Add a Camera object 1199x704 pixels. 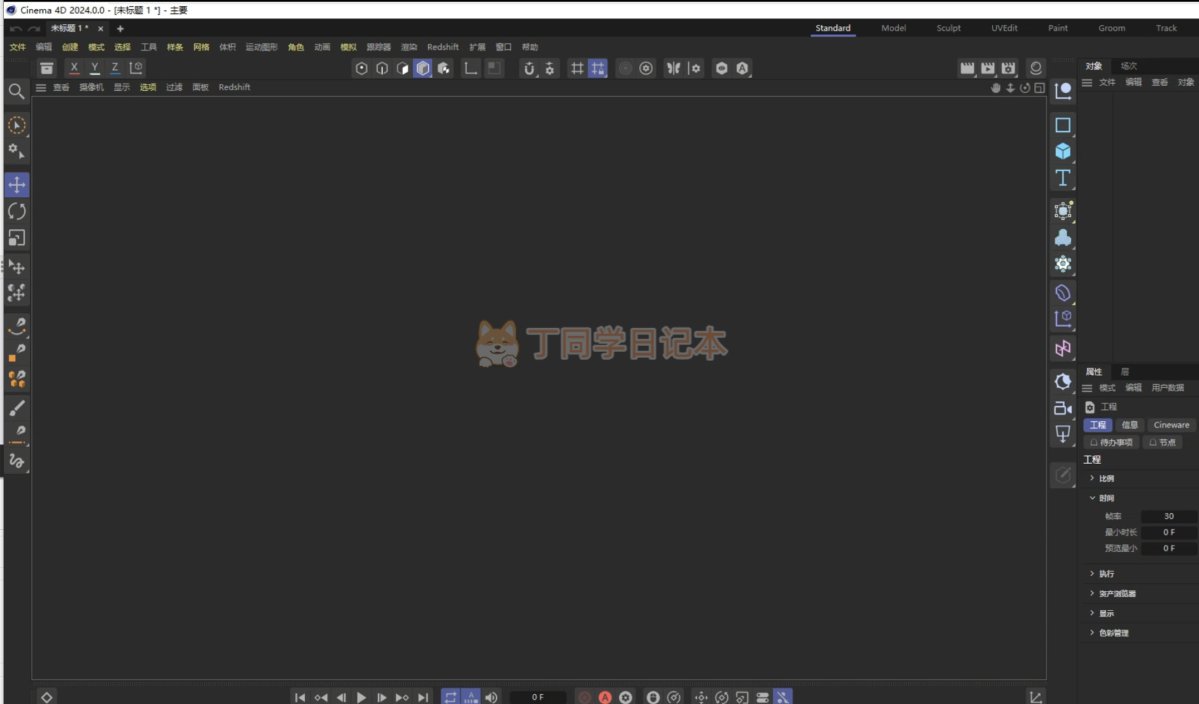click(x=1063, y=408)
